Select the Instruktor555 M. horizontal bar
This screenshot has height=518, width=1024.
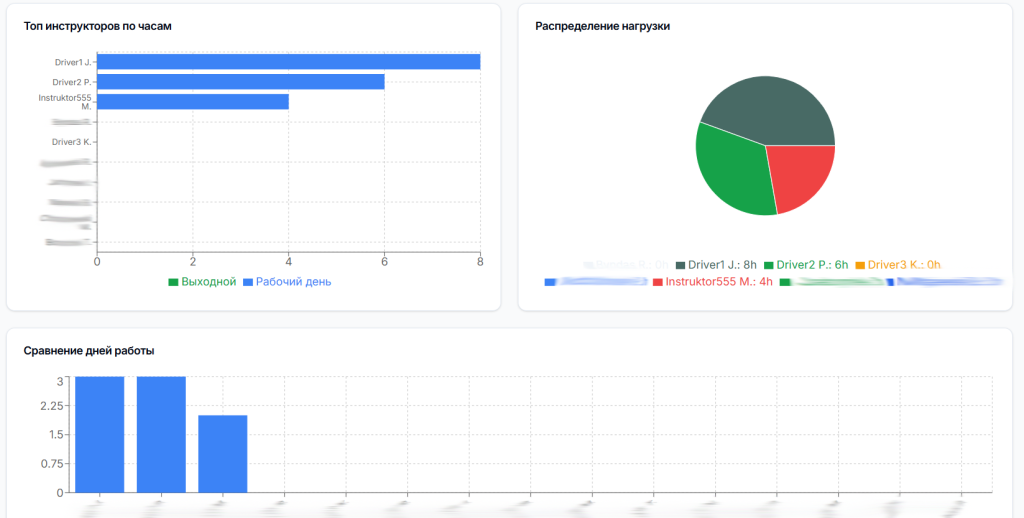(x=192, y=102)
